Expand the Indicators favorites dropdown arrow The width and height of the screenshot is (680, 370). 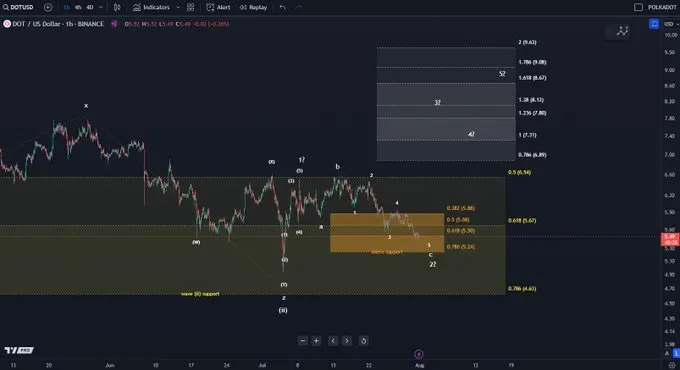point(178,7)
